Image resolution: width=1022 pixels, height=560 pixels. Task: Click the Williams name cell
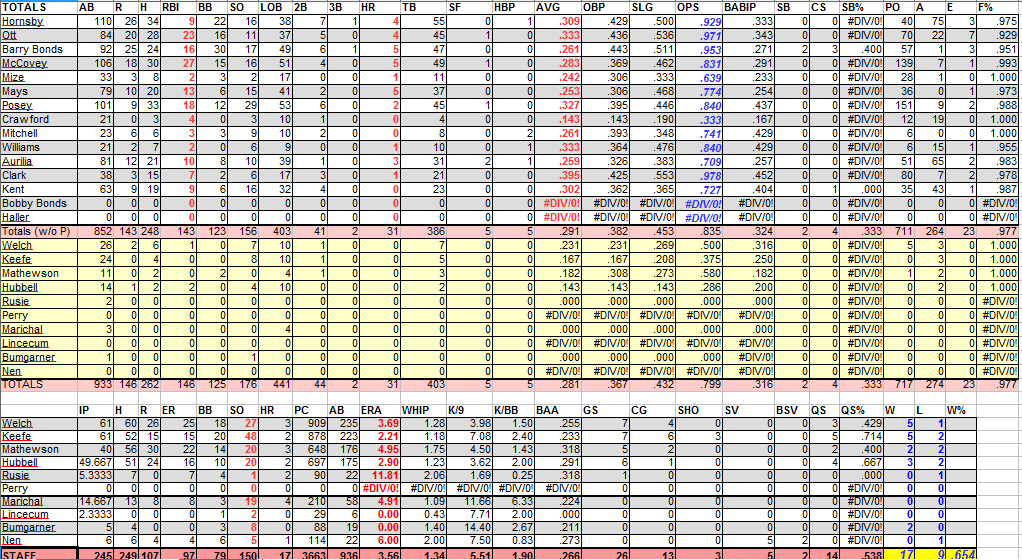[38, 147]
